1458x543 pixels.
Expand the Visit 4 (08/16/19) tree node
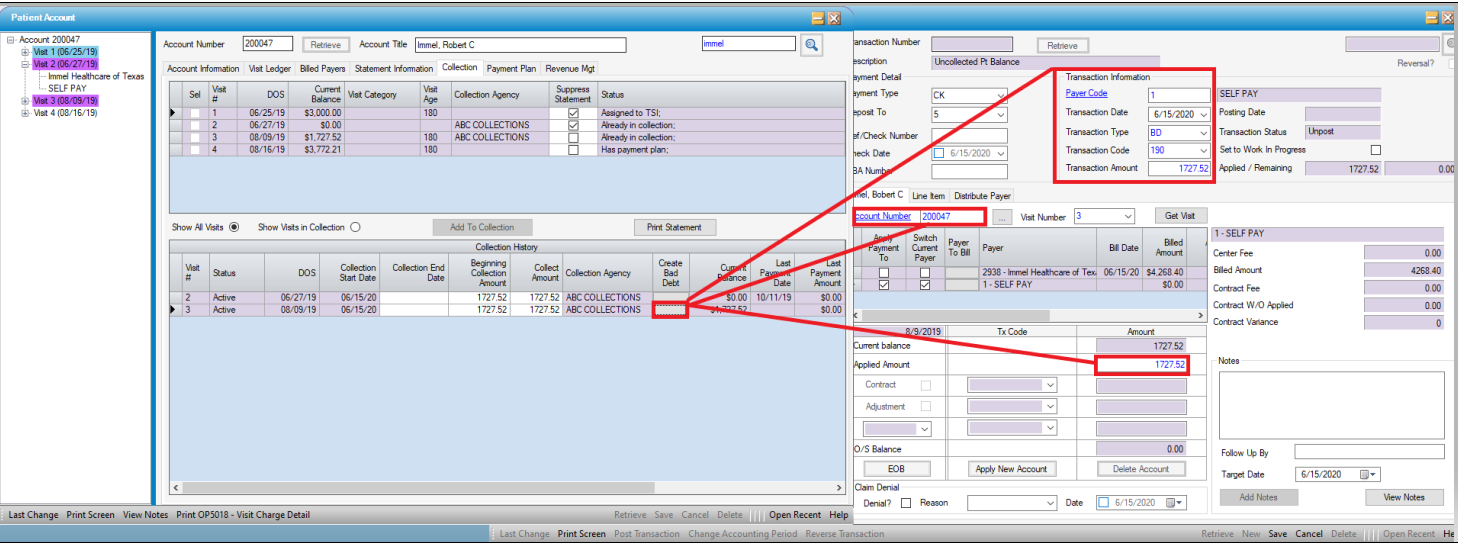(26, 113)
